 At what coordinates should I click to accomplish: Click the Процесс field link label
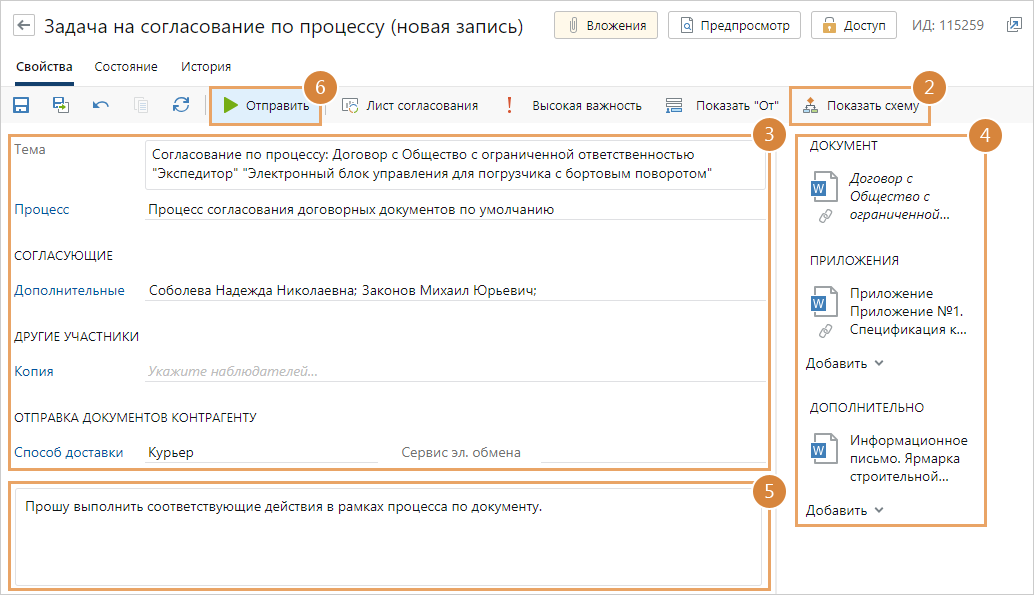point(42,210)
